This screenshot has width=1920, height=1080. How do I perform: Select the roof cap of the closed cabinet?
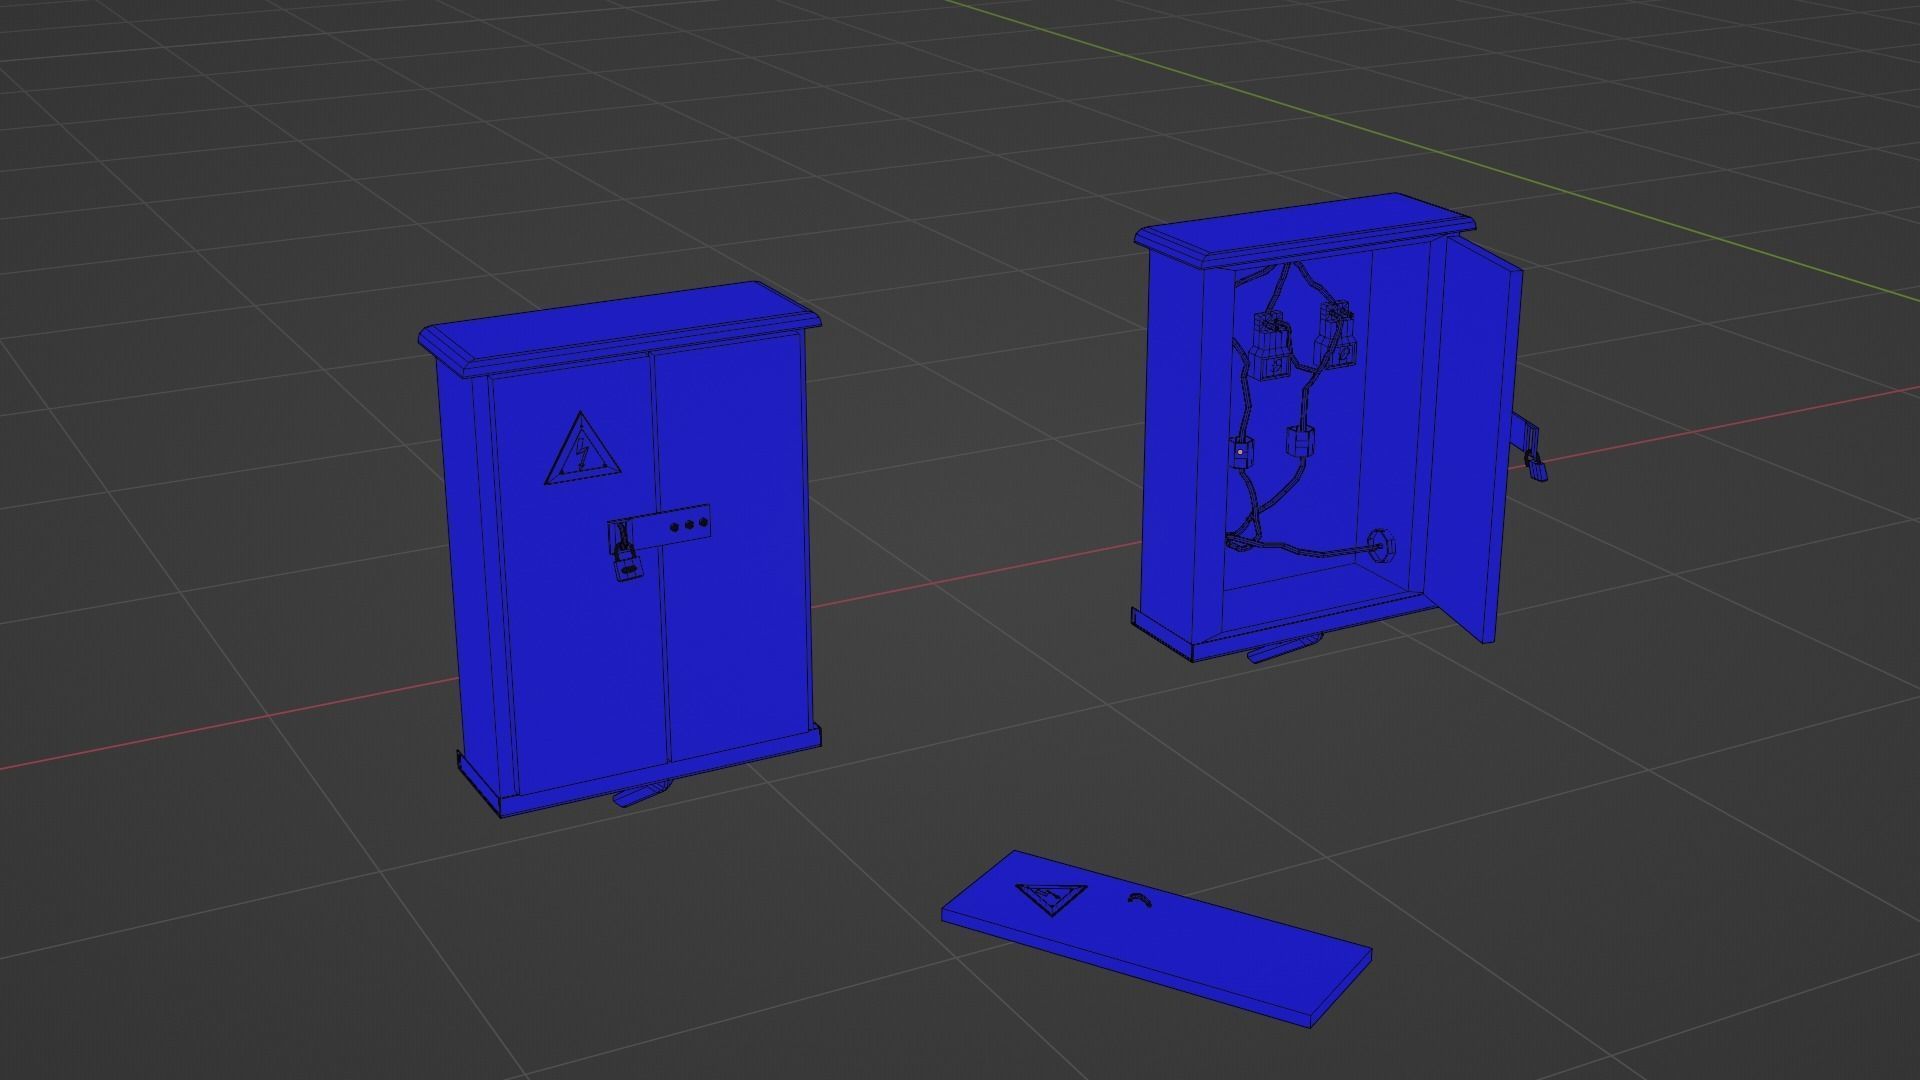point(620,327)
